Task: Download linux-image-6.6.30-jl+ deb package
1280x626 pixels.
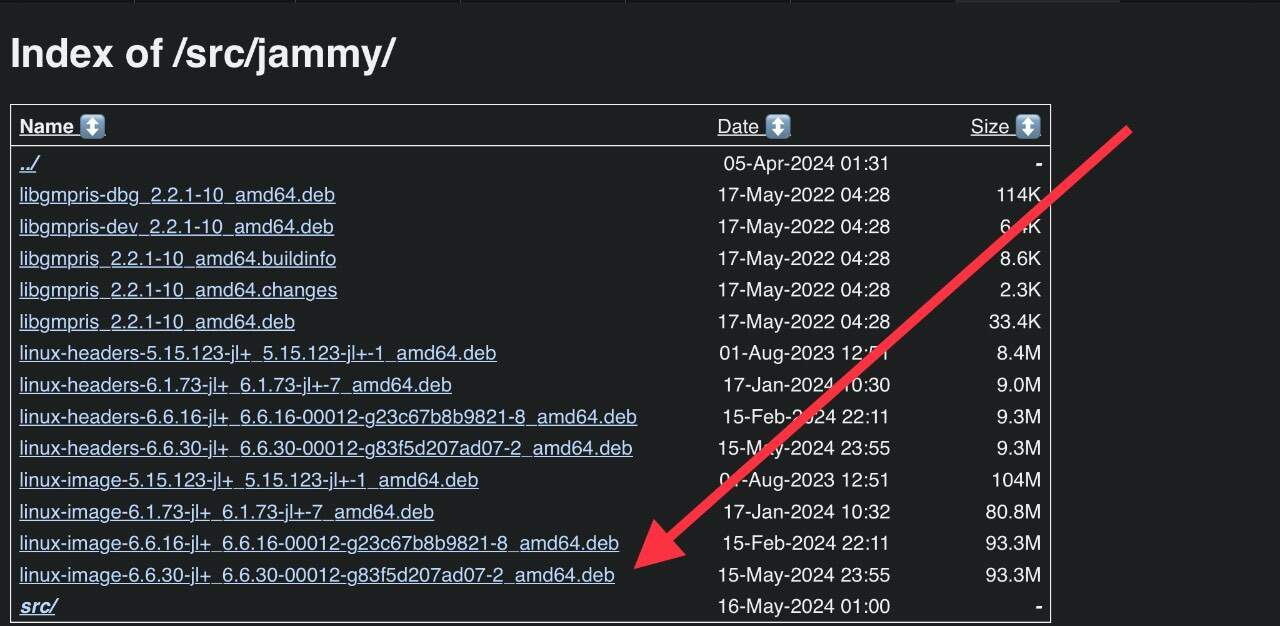Action: click(317, 575)
